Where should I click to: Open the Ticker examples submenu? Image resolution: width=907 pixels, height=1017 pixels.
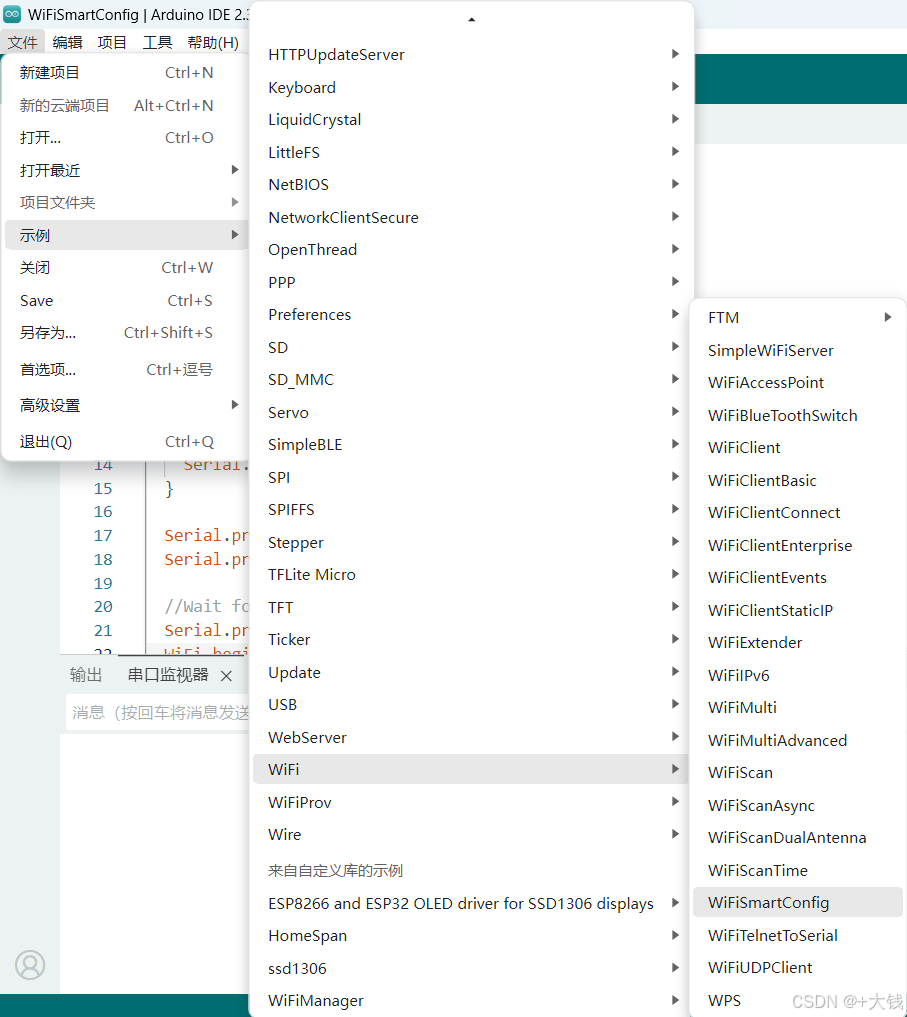(472, 640)
